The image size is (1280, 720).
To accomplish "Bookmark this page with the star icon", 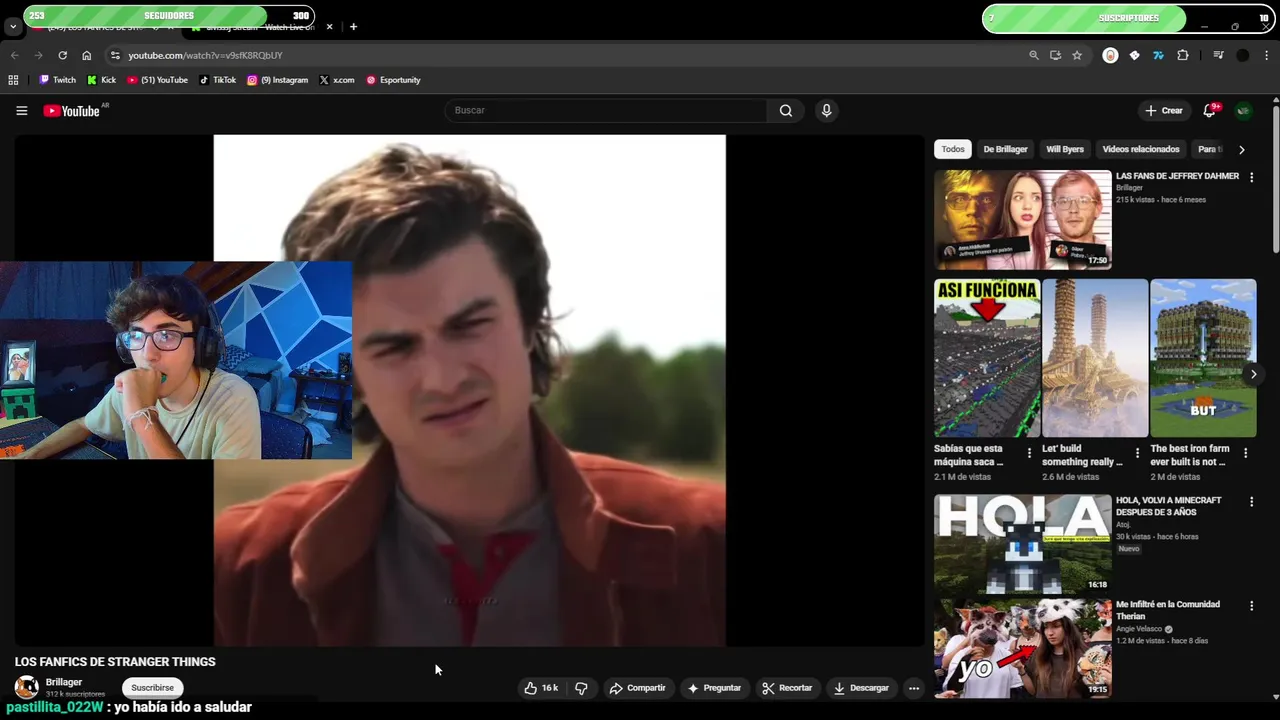I will coord(1077,55).
